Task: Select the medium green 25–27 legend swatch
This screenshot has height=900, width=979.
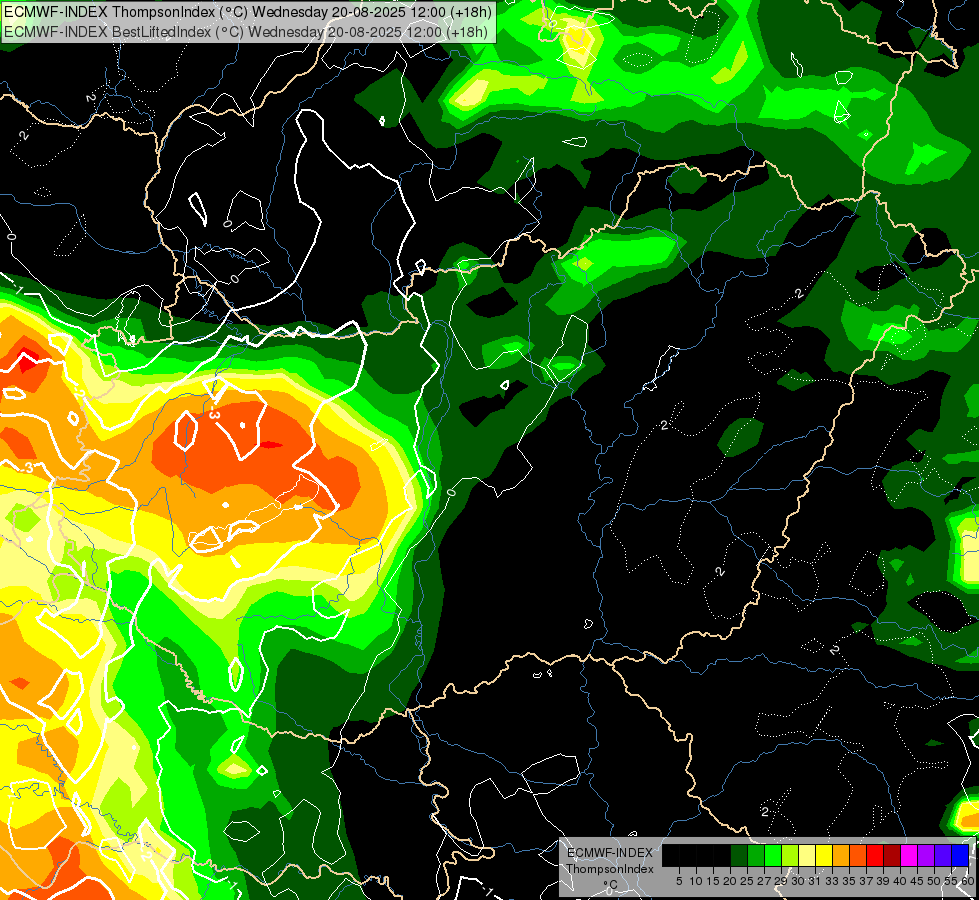Action: click(756, 855)
